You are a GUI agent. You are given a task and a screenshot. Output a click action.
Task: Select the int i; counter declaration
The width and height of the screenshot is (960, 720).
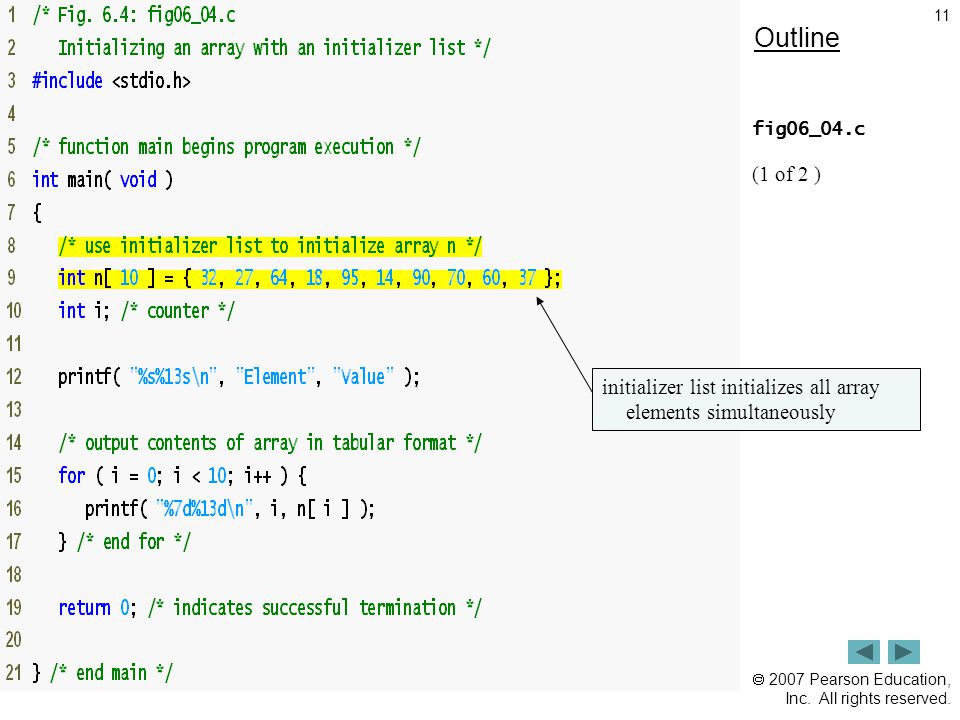[146, 311]
